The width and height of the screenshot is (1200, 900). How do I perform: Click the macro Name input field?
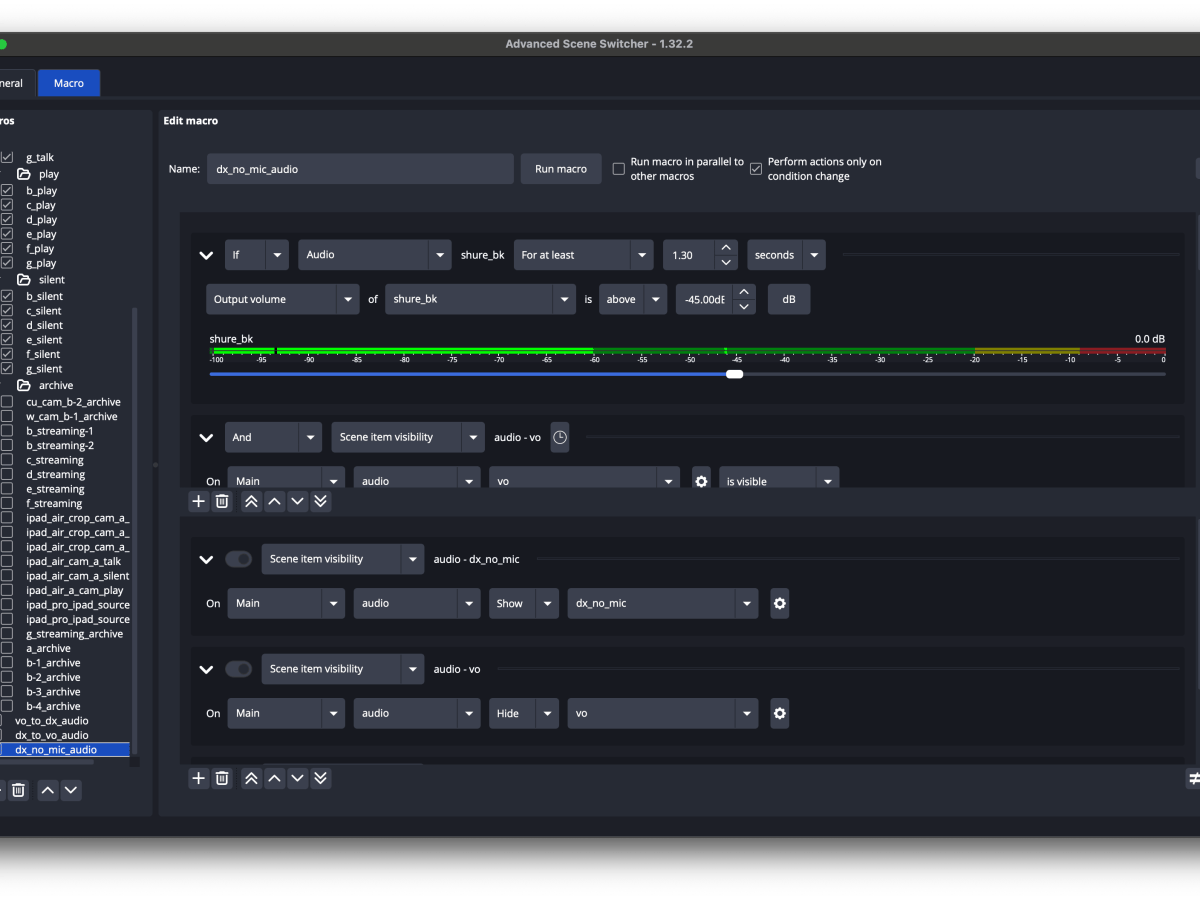tap(360, 169)
